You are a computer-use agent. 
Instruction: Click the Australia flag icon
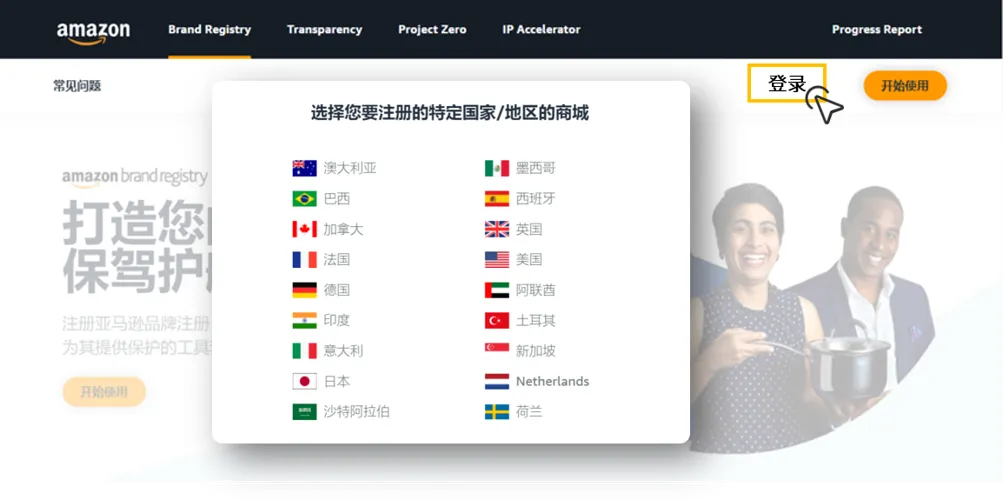pos(304,168)
